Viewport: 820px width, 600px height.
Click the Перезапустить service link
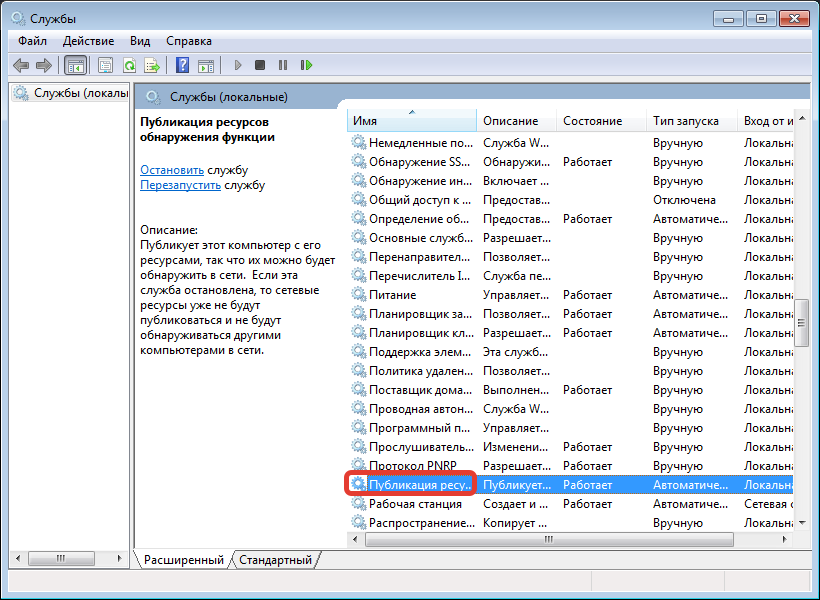point(180,185)
